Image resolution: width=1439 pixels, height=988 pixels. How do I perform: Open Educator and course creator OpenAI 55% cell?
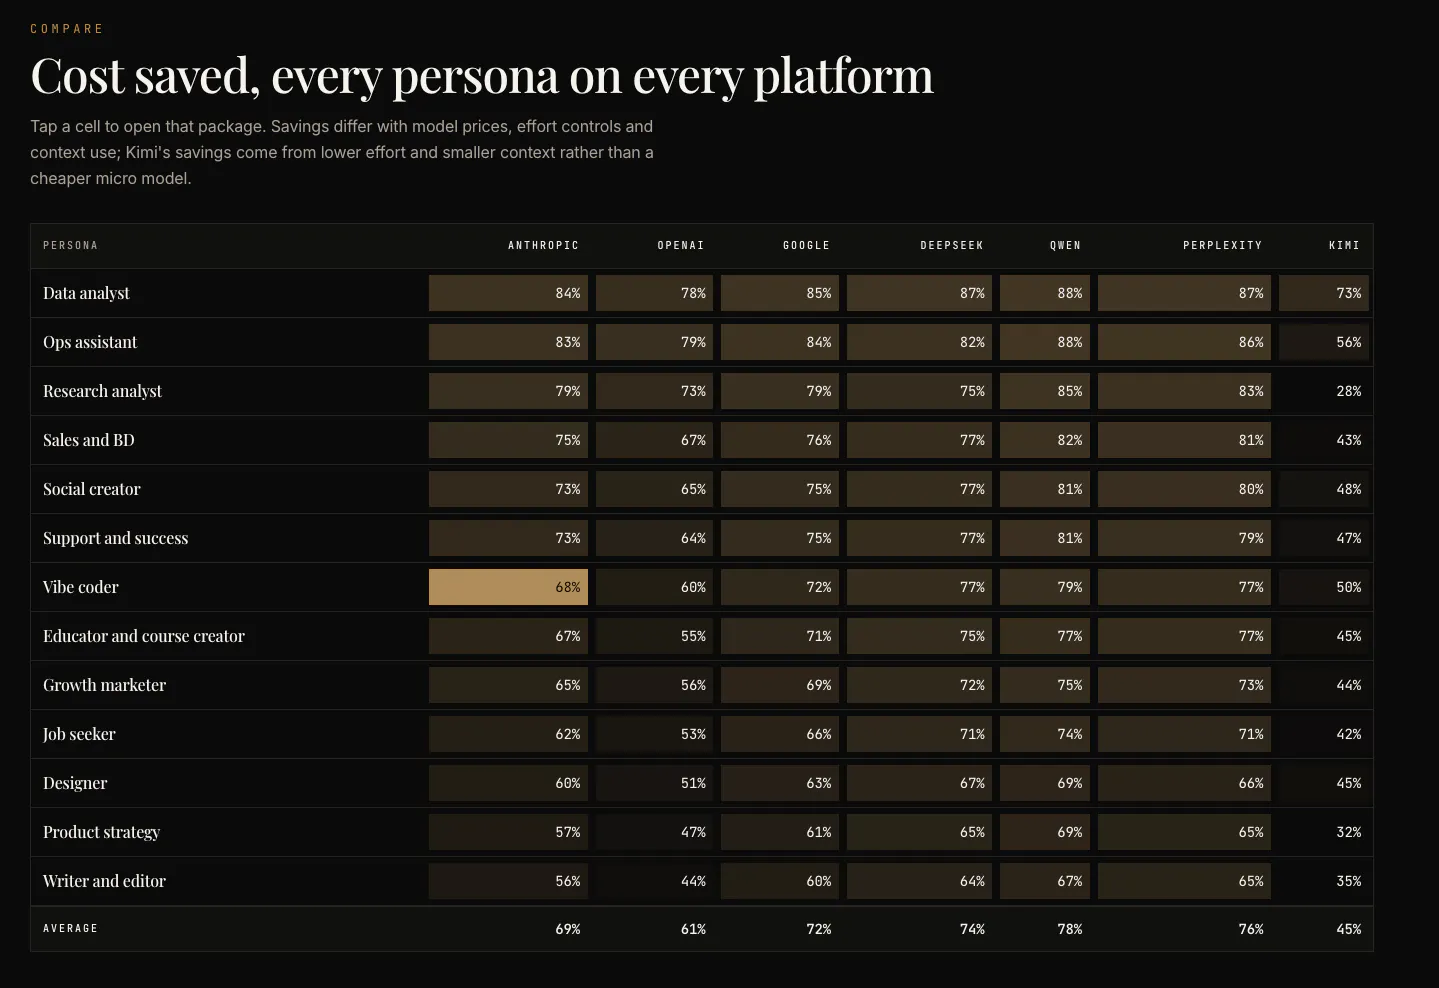coord(654,636)
